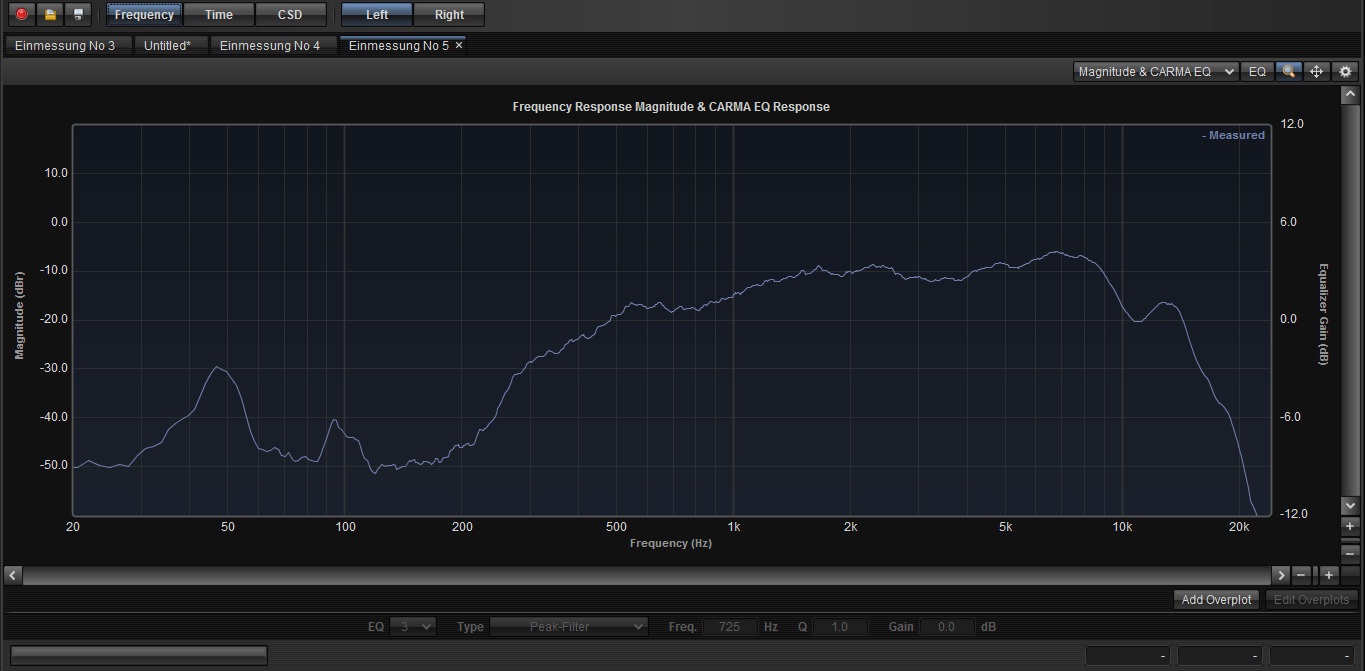Open graph settings gear icon
Image resolution: width=1365 pixels, height=671 pixels.
(1346, 72)
